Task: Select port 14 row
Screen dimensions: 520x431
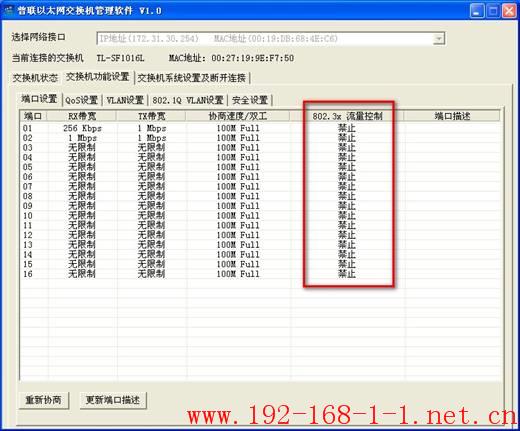Action: tap(260, 254)
